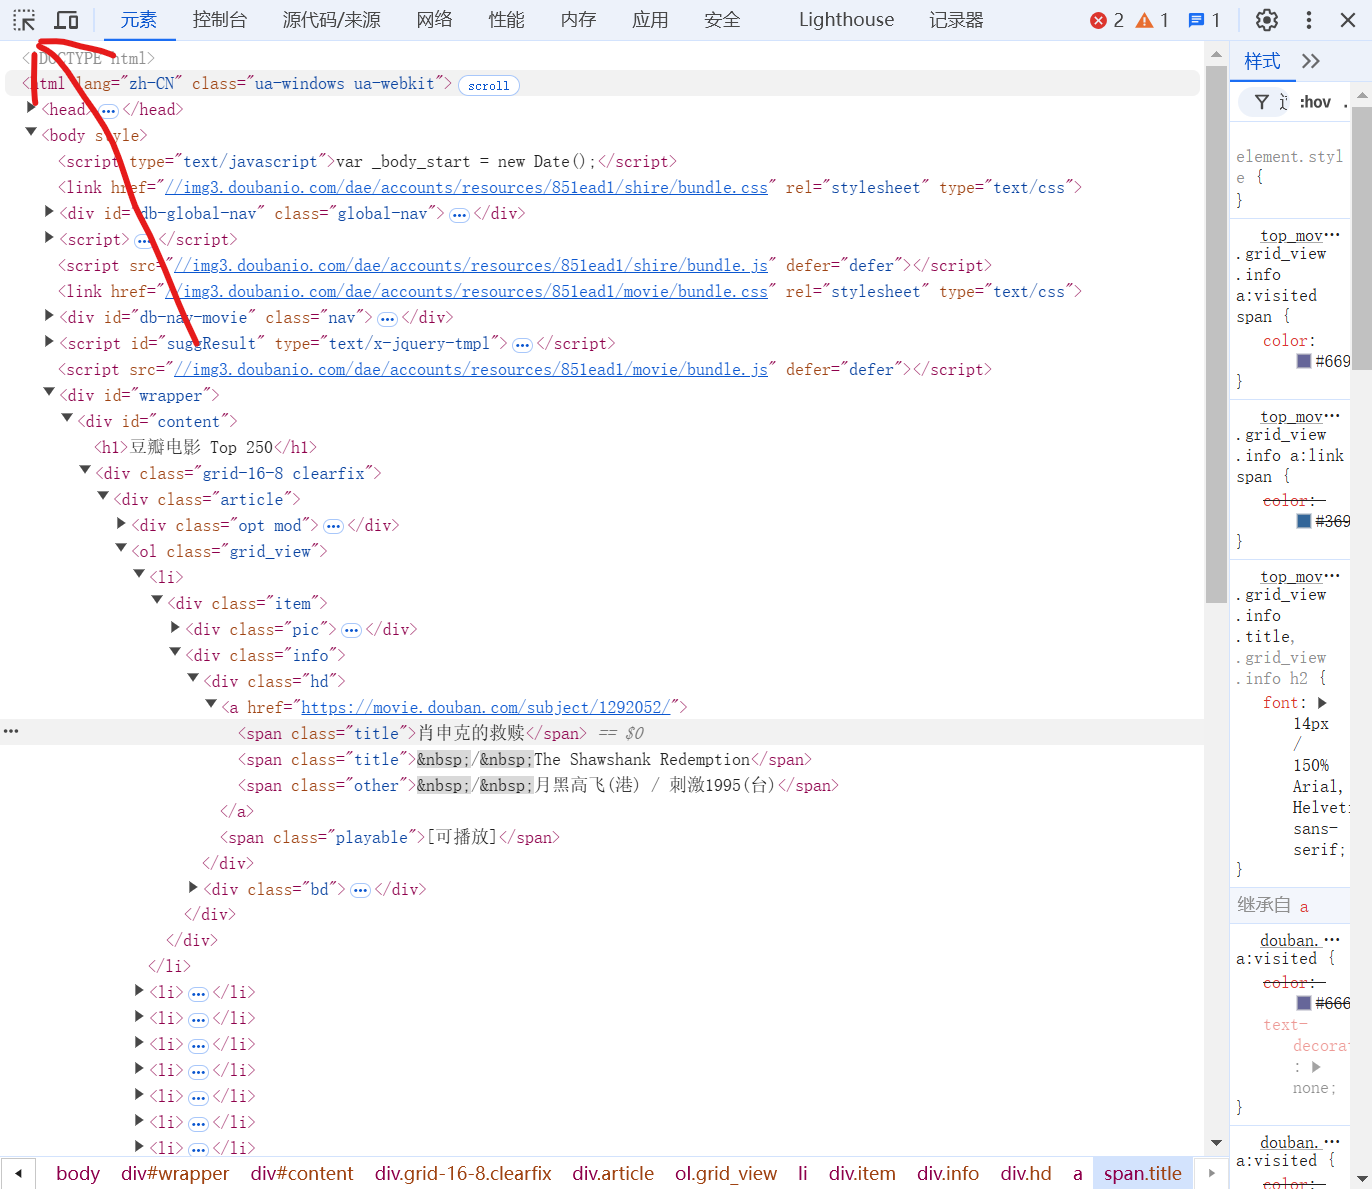Expand ellipsis in pic div
Screen dimensions: 1372x1189
tap(351, 630)
